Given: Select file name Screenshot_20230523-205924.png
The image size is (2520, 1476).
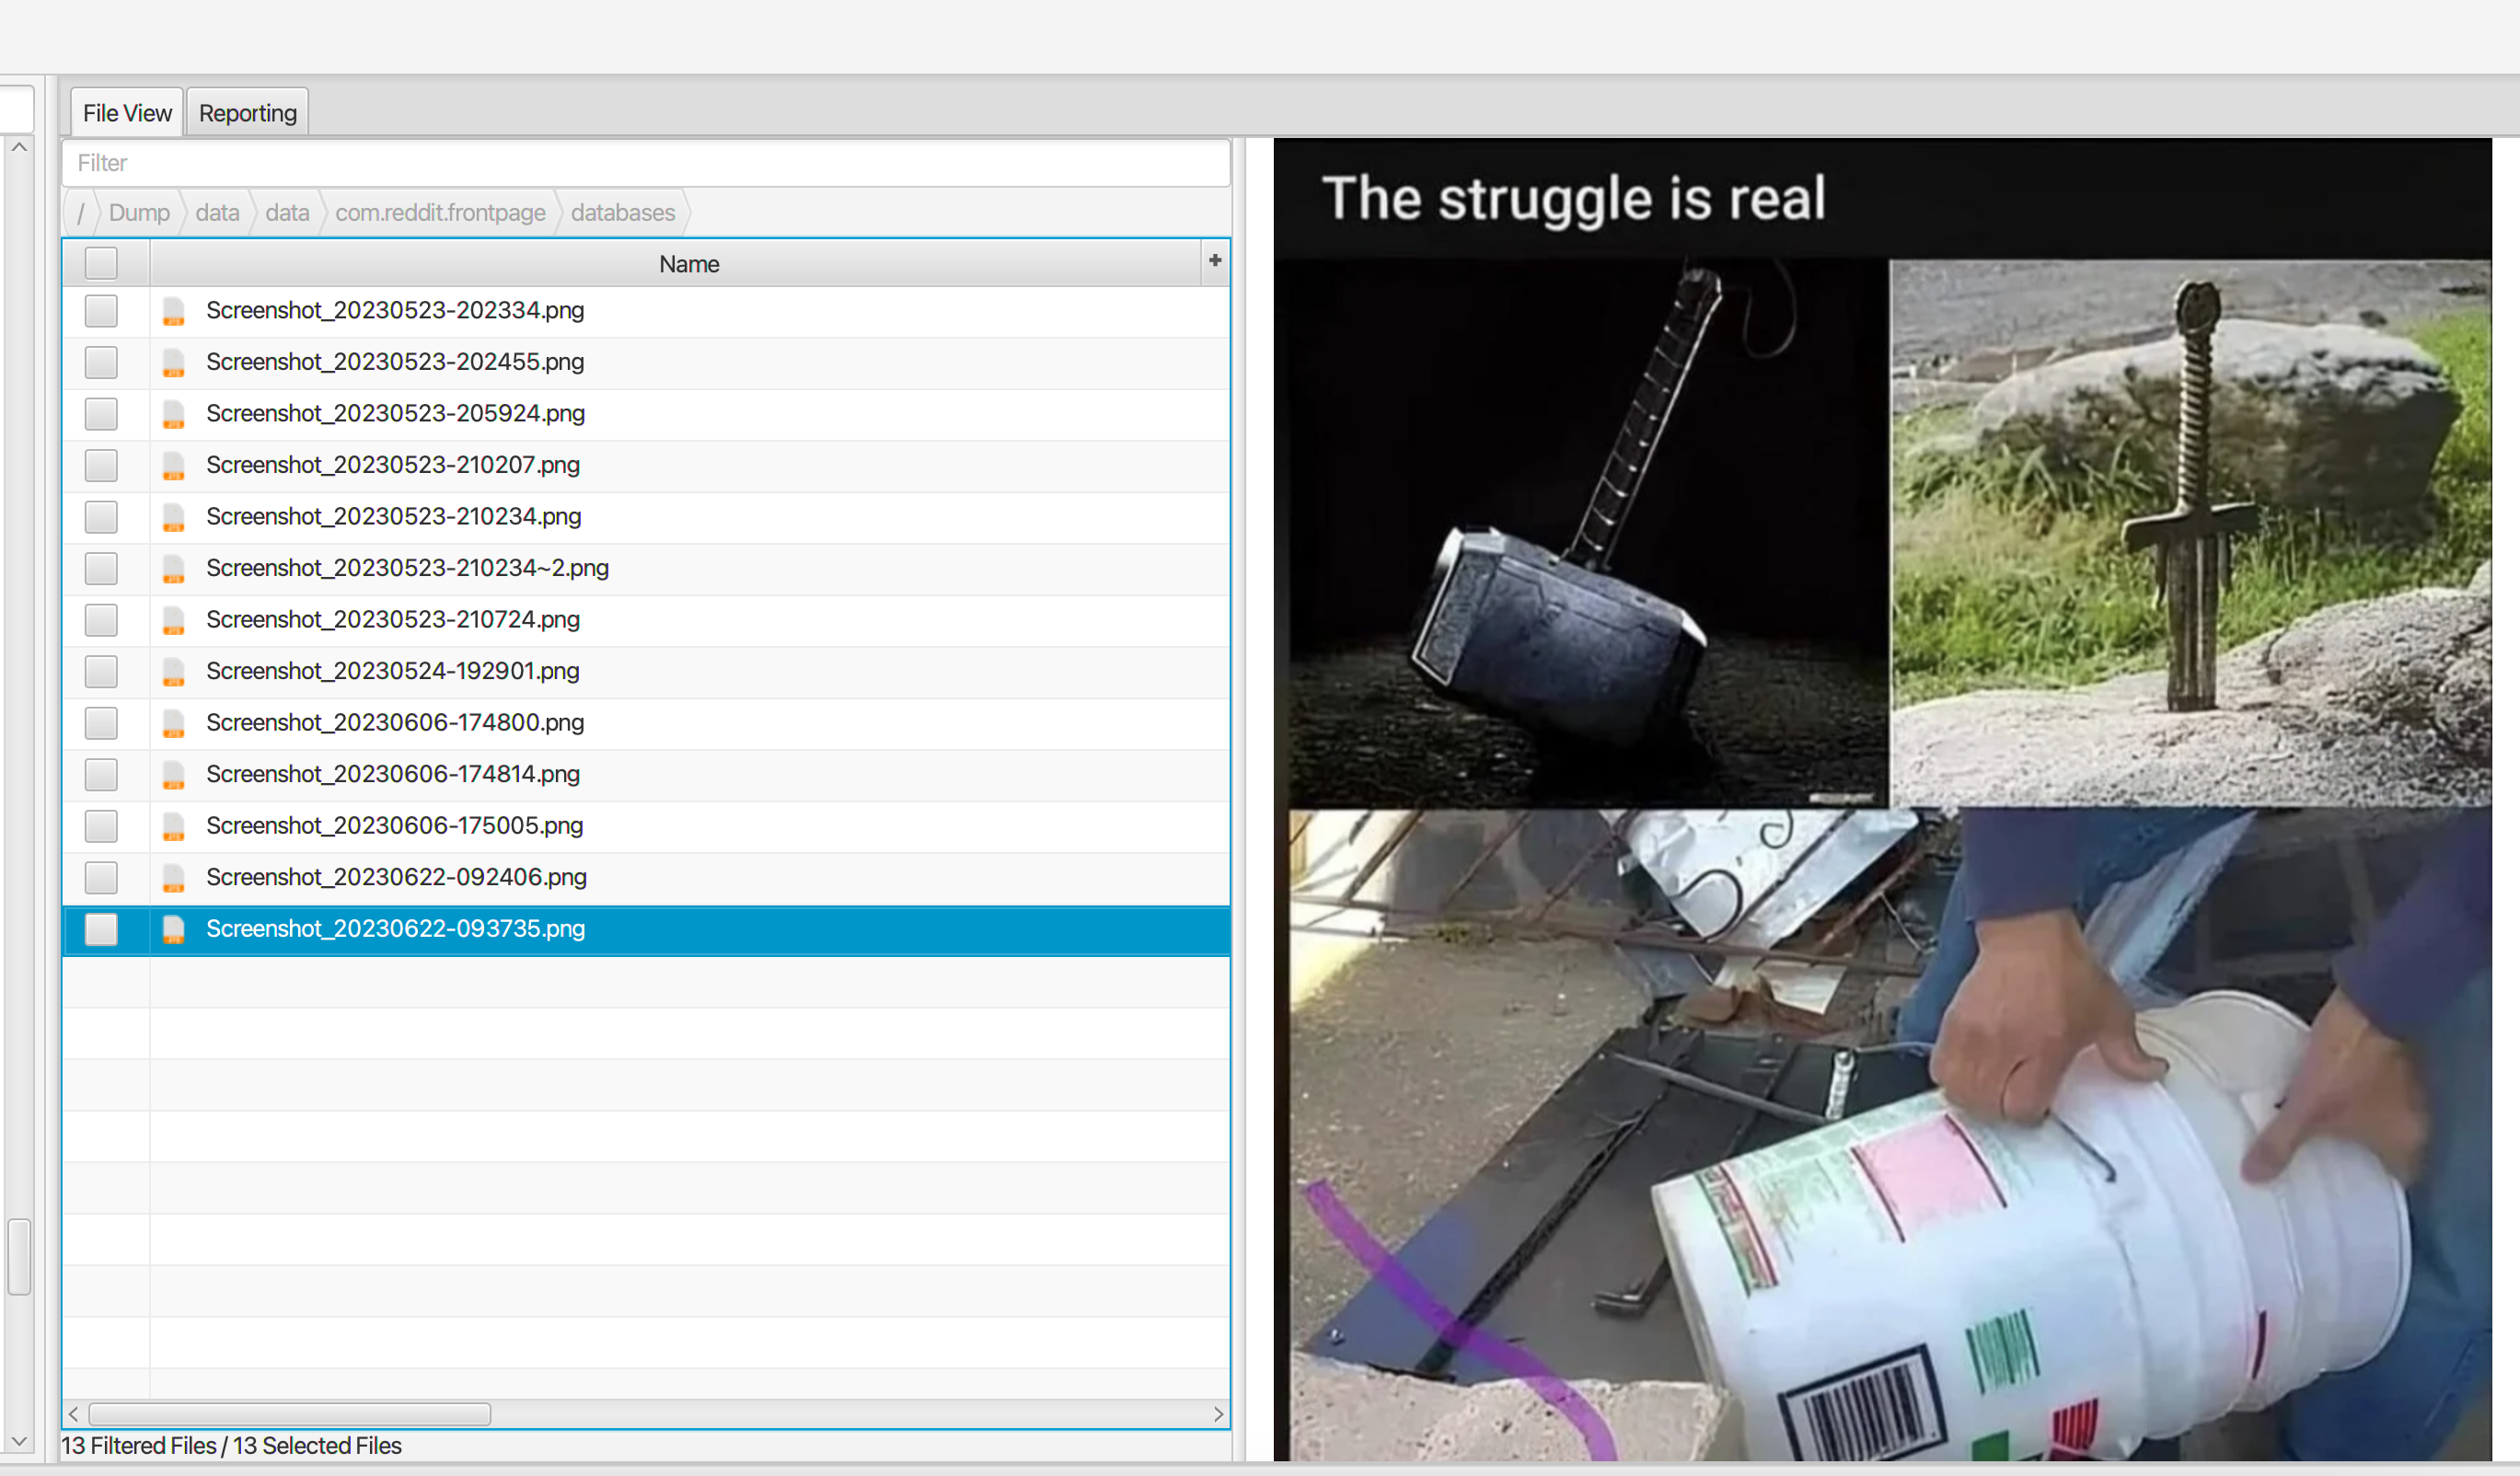Looking at the screenshot, I should pyautogui.click(x=395, y=414).
